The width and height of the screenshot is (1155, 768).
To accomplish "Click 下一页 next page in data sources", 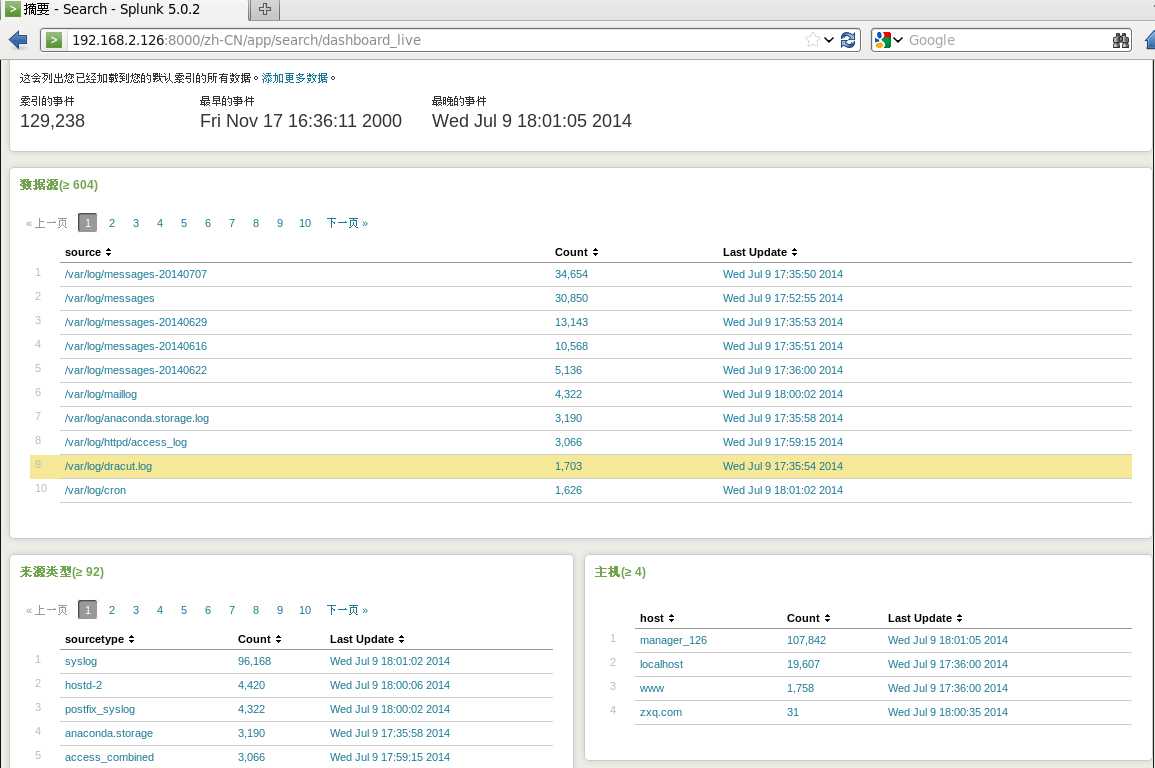I will click(x=347, y=223).
